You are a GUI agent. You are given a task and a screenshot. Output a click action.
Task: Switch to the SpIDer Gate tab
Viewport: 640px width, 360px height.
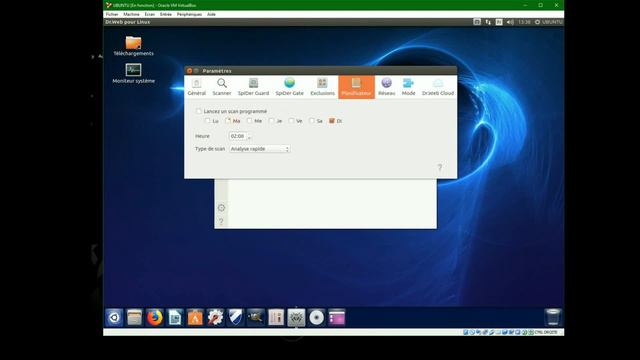point(289,87)
